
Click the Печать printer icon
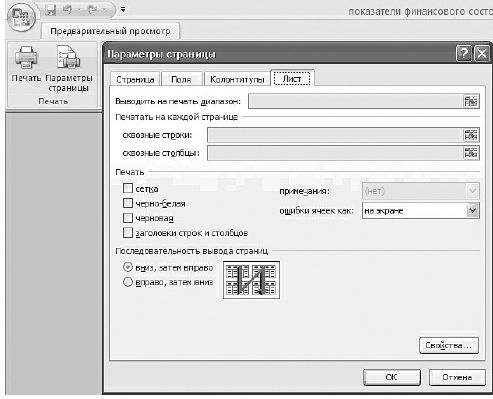(x=26, y=59)
